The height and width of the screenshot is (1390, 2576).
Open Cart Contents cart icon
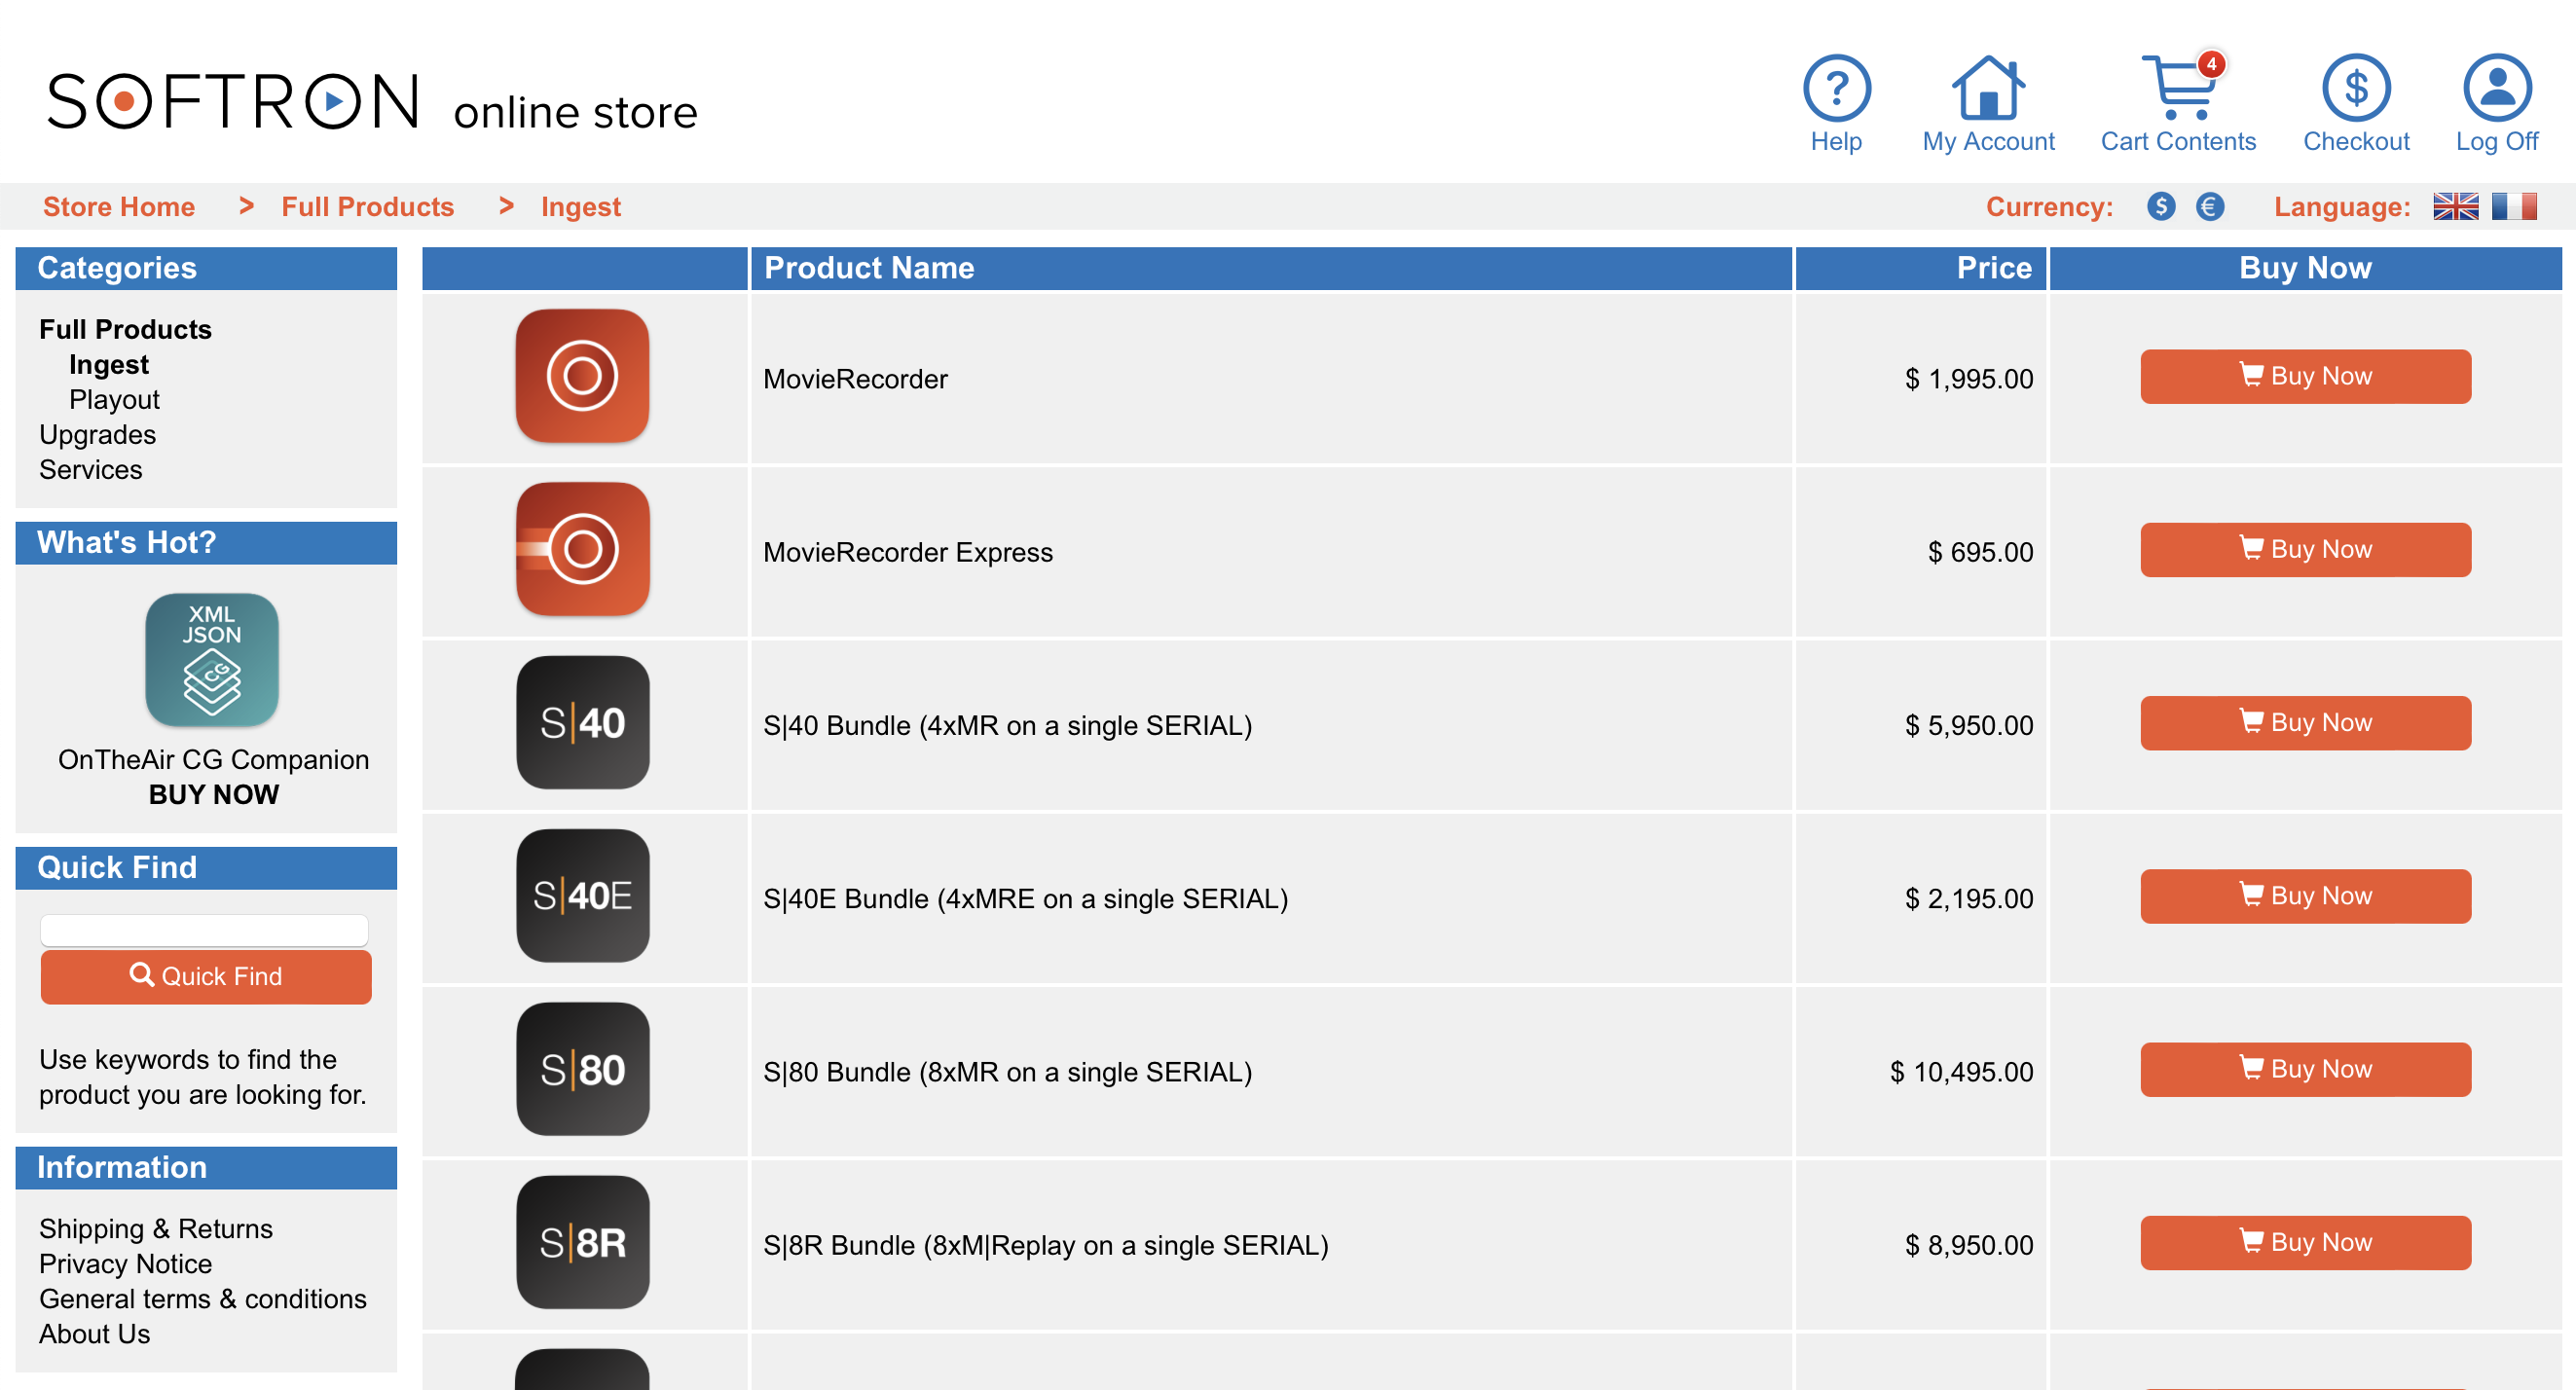[2178, 88]
